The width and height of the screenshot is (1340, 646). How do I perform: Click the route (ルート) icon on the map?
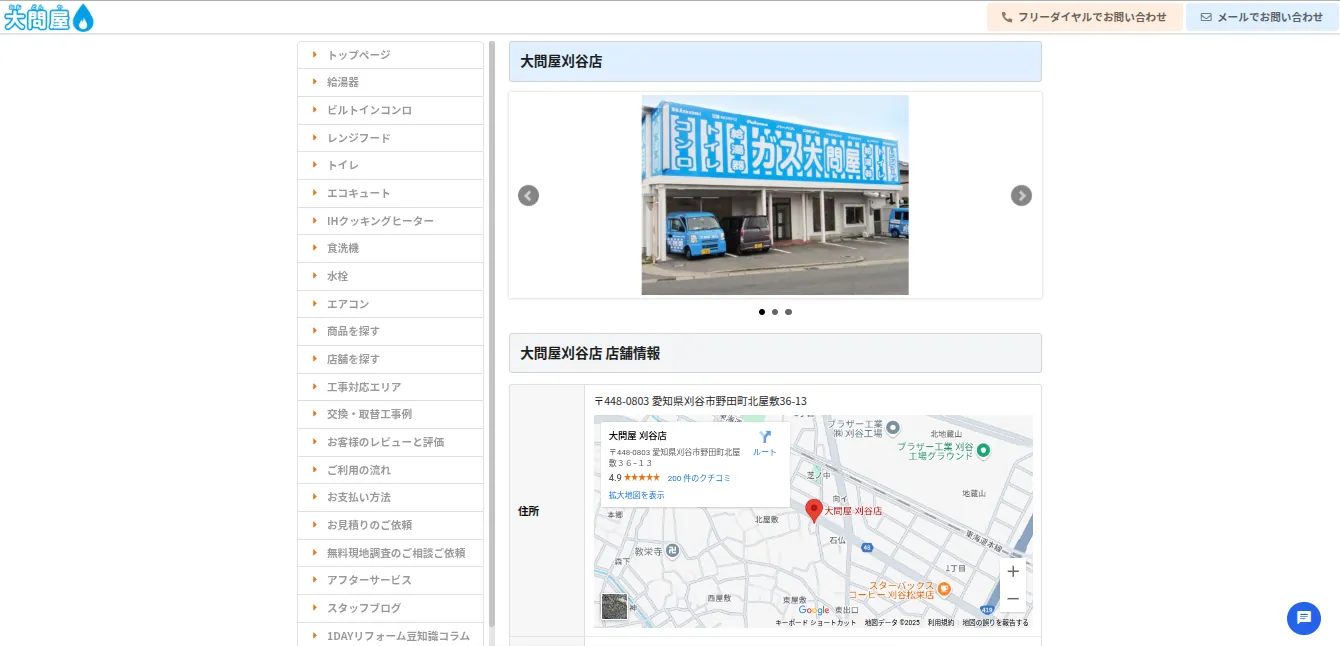coord(765,437)
